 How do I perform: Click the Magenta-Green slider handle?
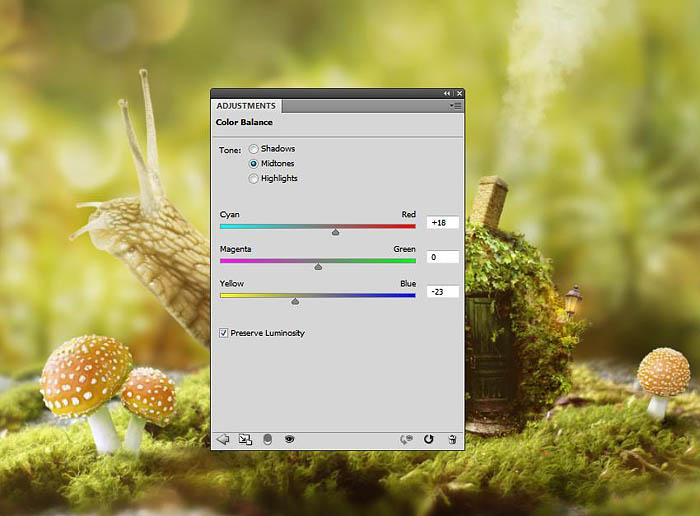[318, 266]
